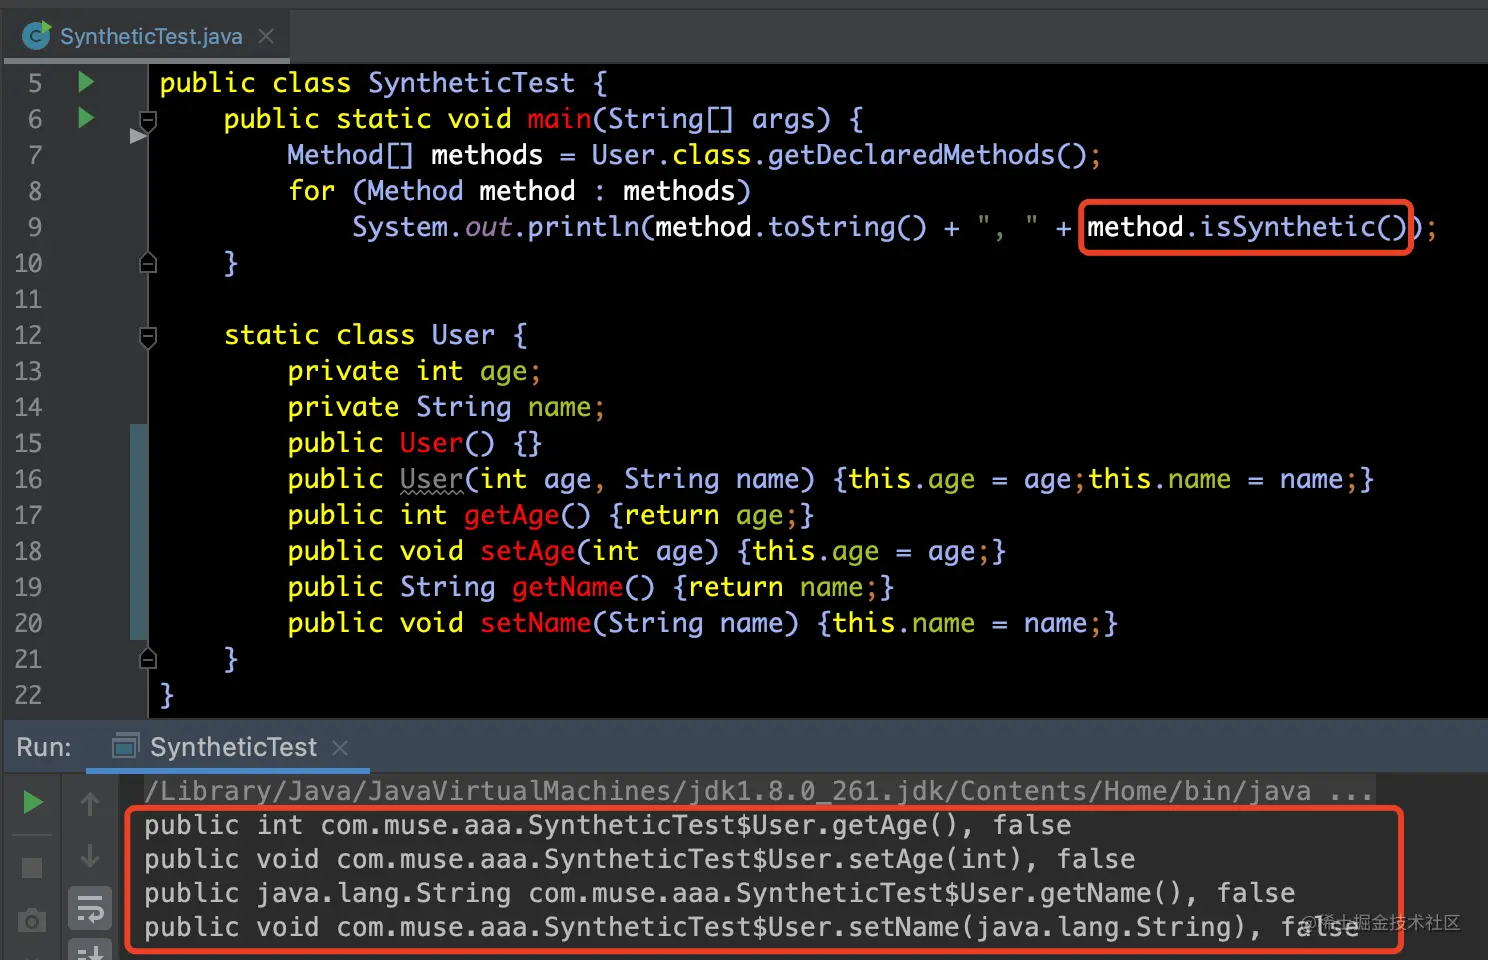1488x960 pixels.
Task: Click the setName method name on line 20
Action: pyautogui.click(x=535, y=623)
